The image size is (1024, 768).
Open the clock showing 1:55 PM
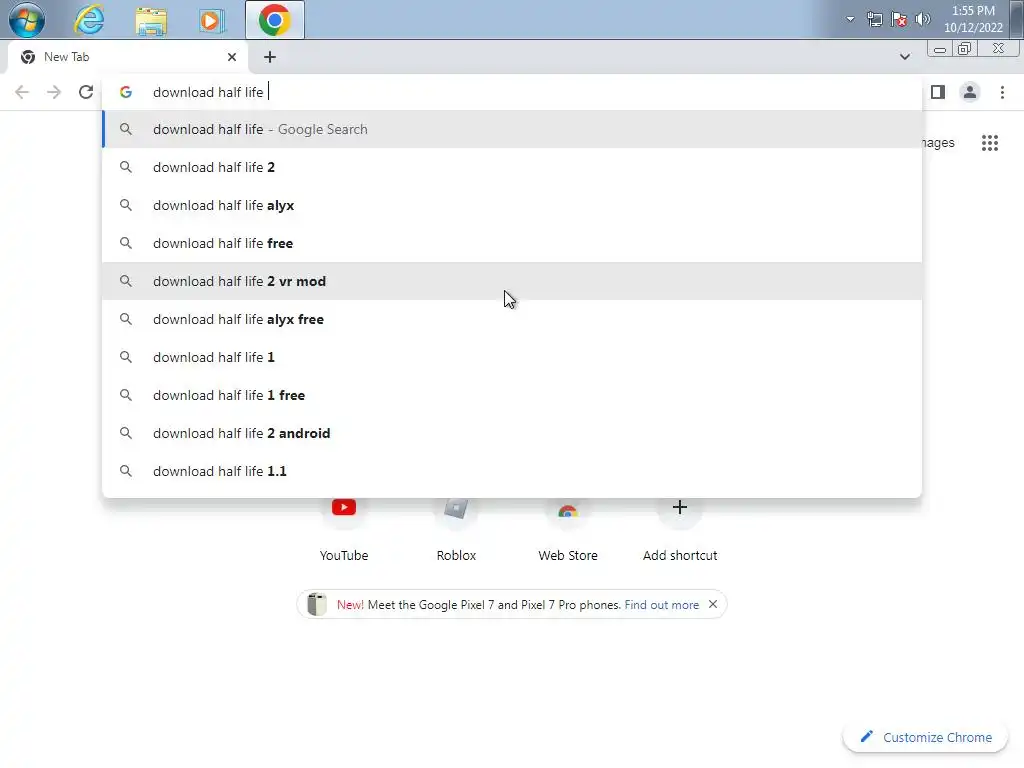tap(973, 19)
